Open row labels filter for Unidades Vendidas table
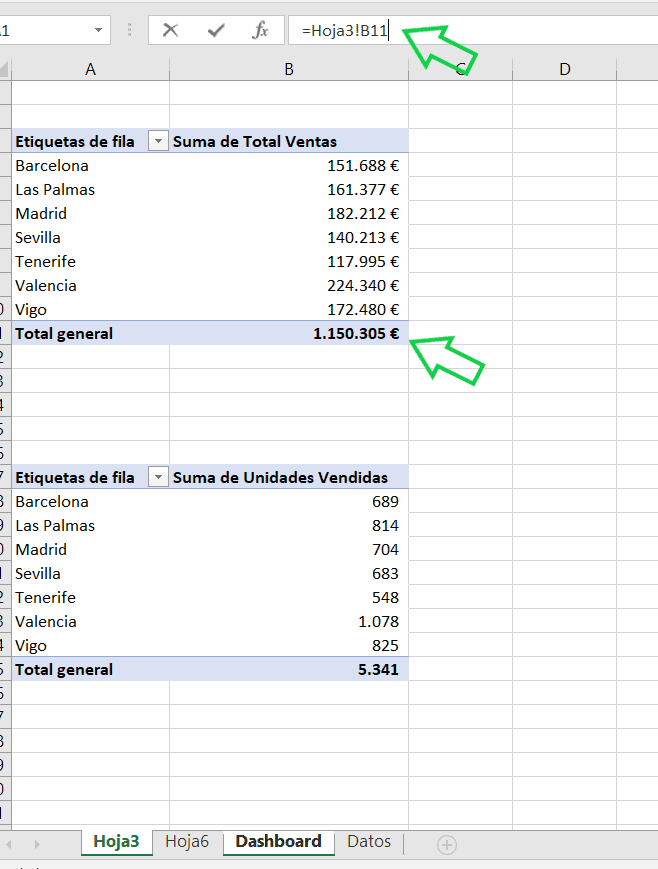 [158, 477]
